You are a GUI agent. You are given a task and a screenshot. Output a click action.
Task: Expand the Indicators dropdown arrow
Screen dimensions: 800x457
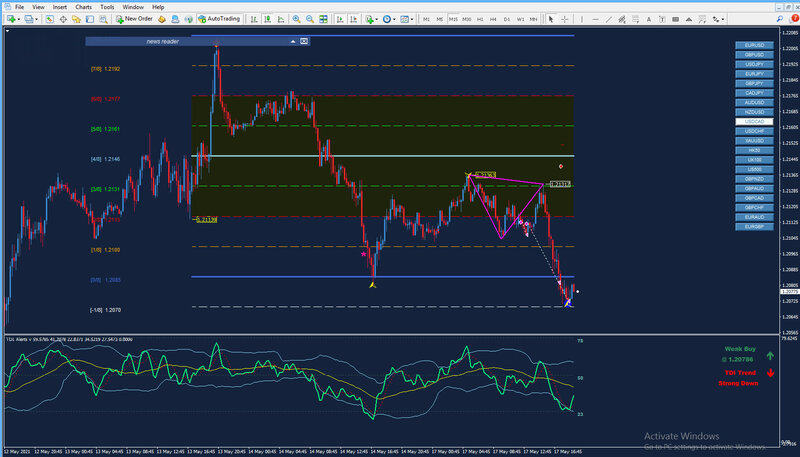click(x=376, y=19)
